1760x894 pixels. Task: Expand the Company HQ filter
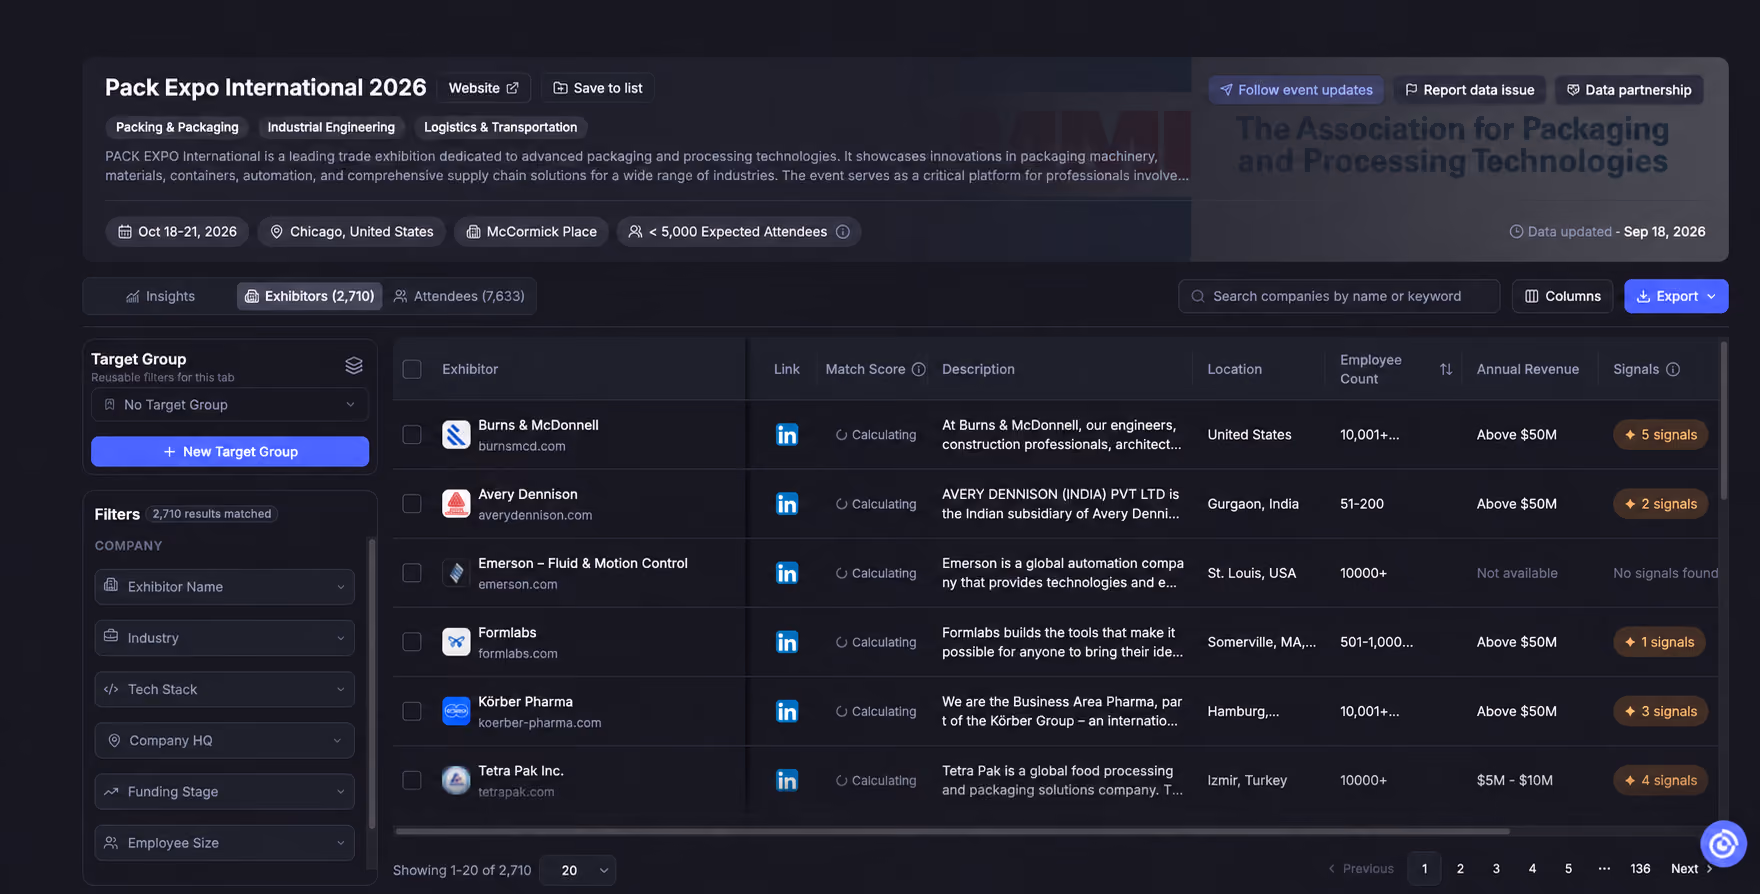(225, 741)
